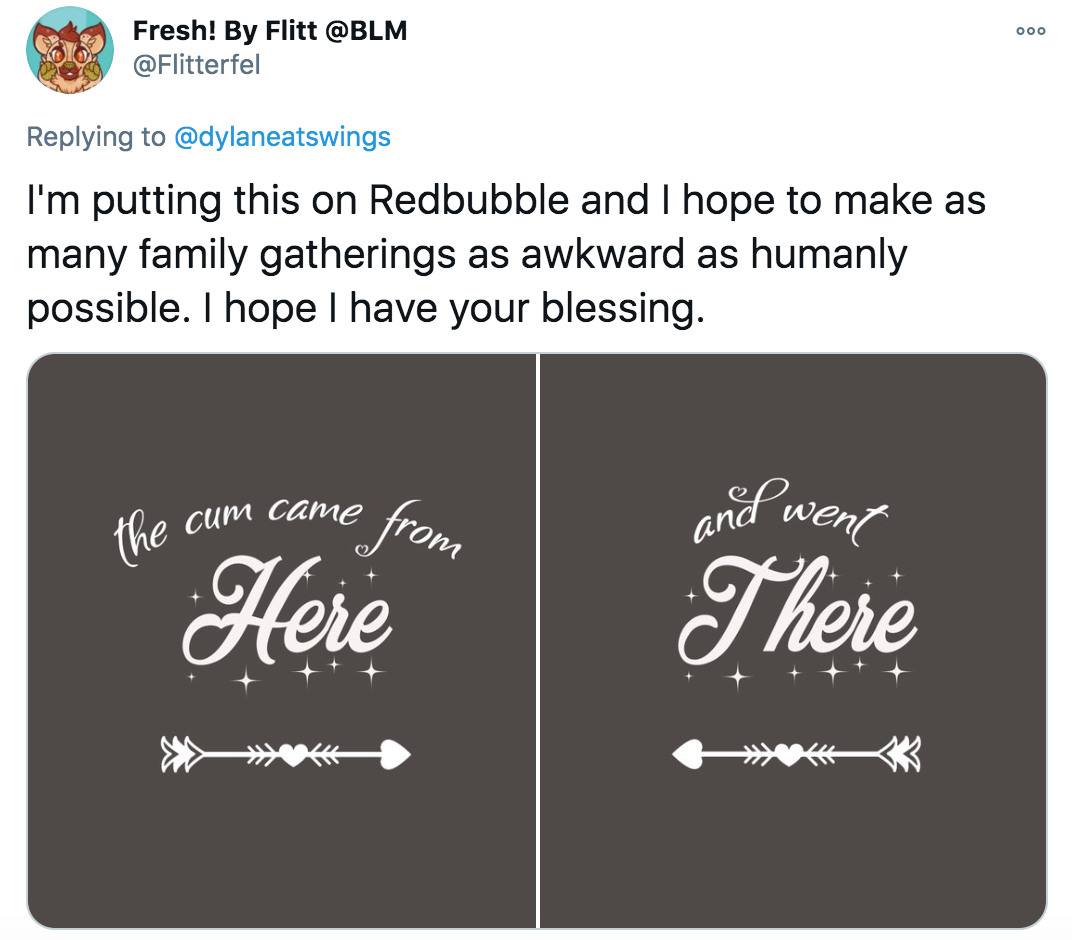Open the "Fresh! By Flitt @BLM" display name

tap(270, 30)
